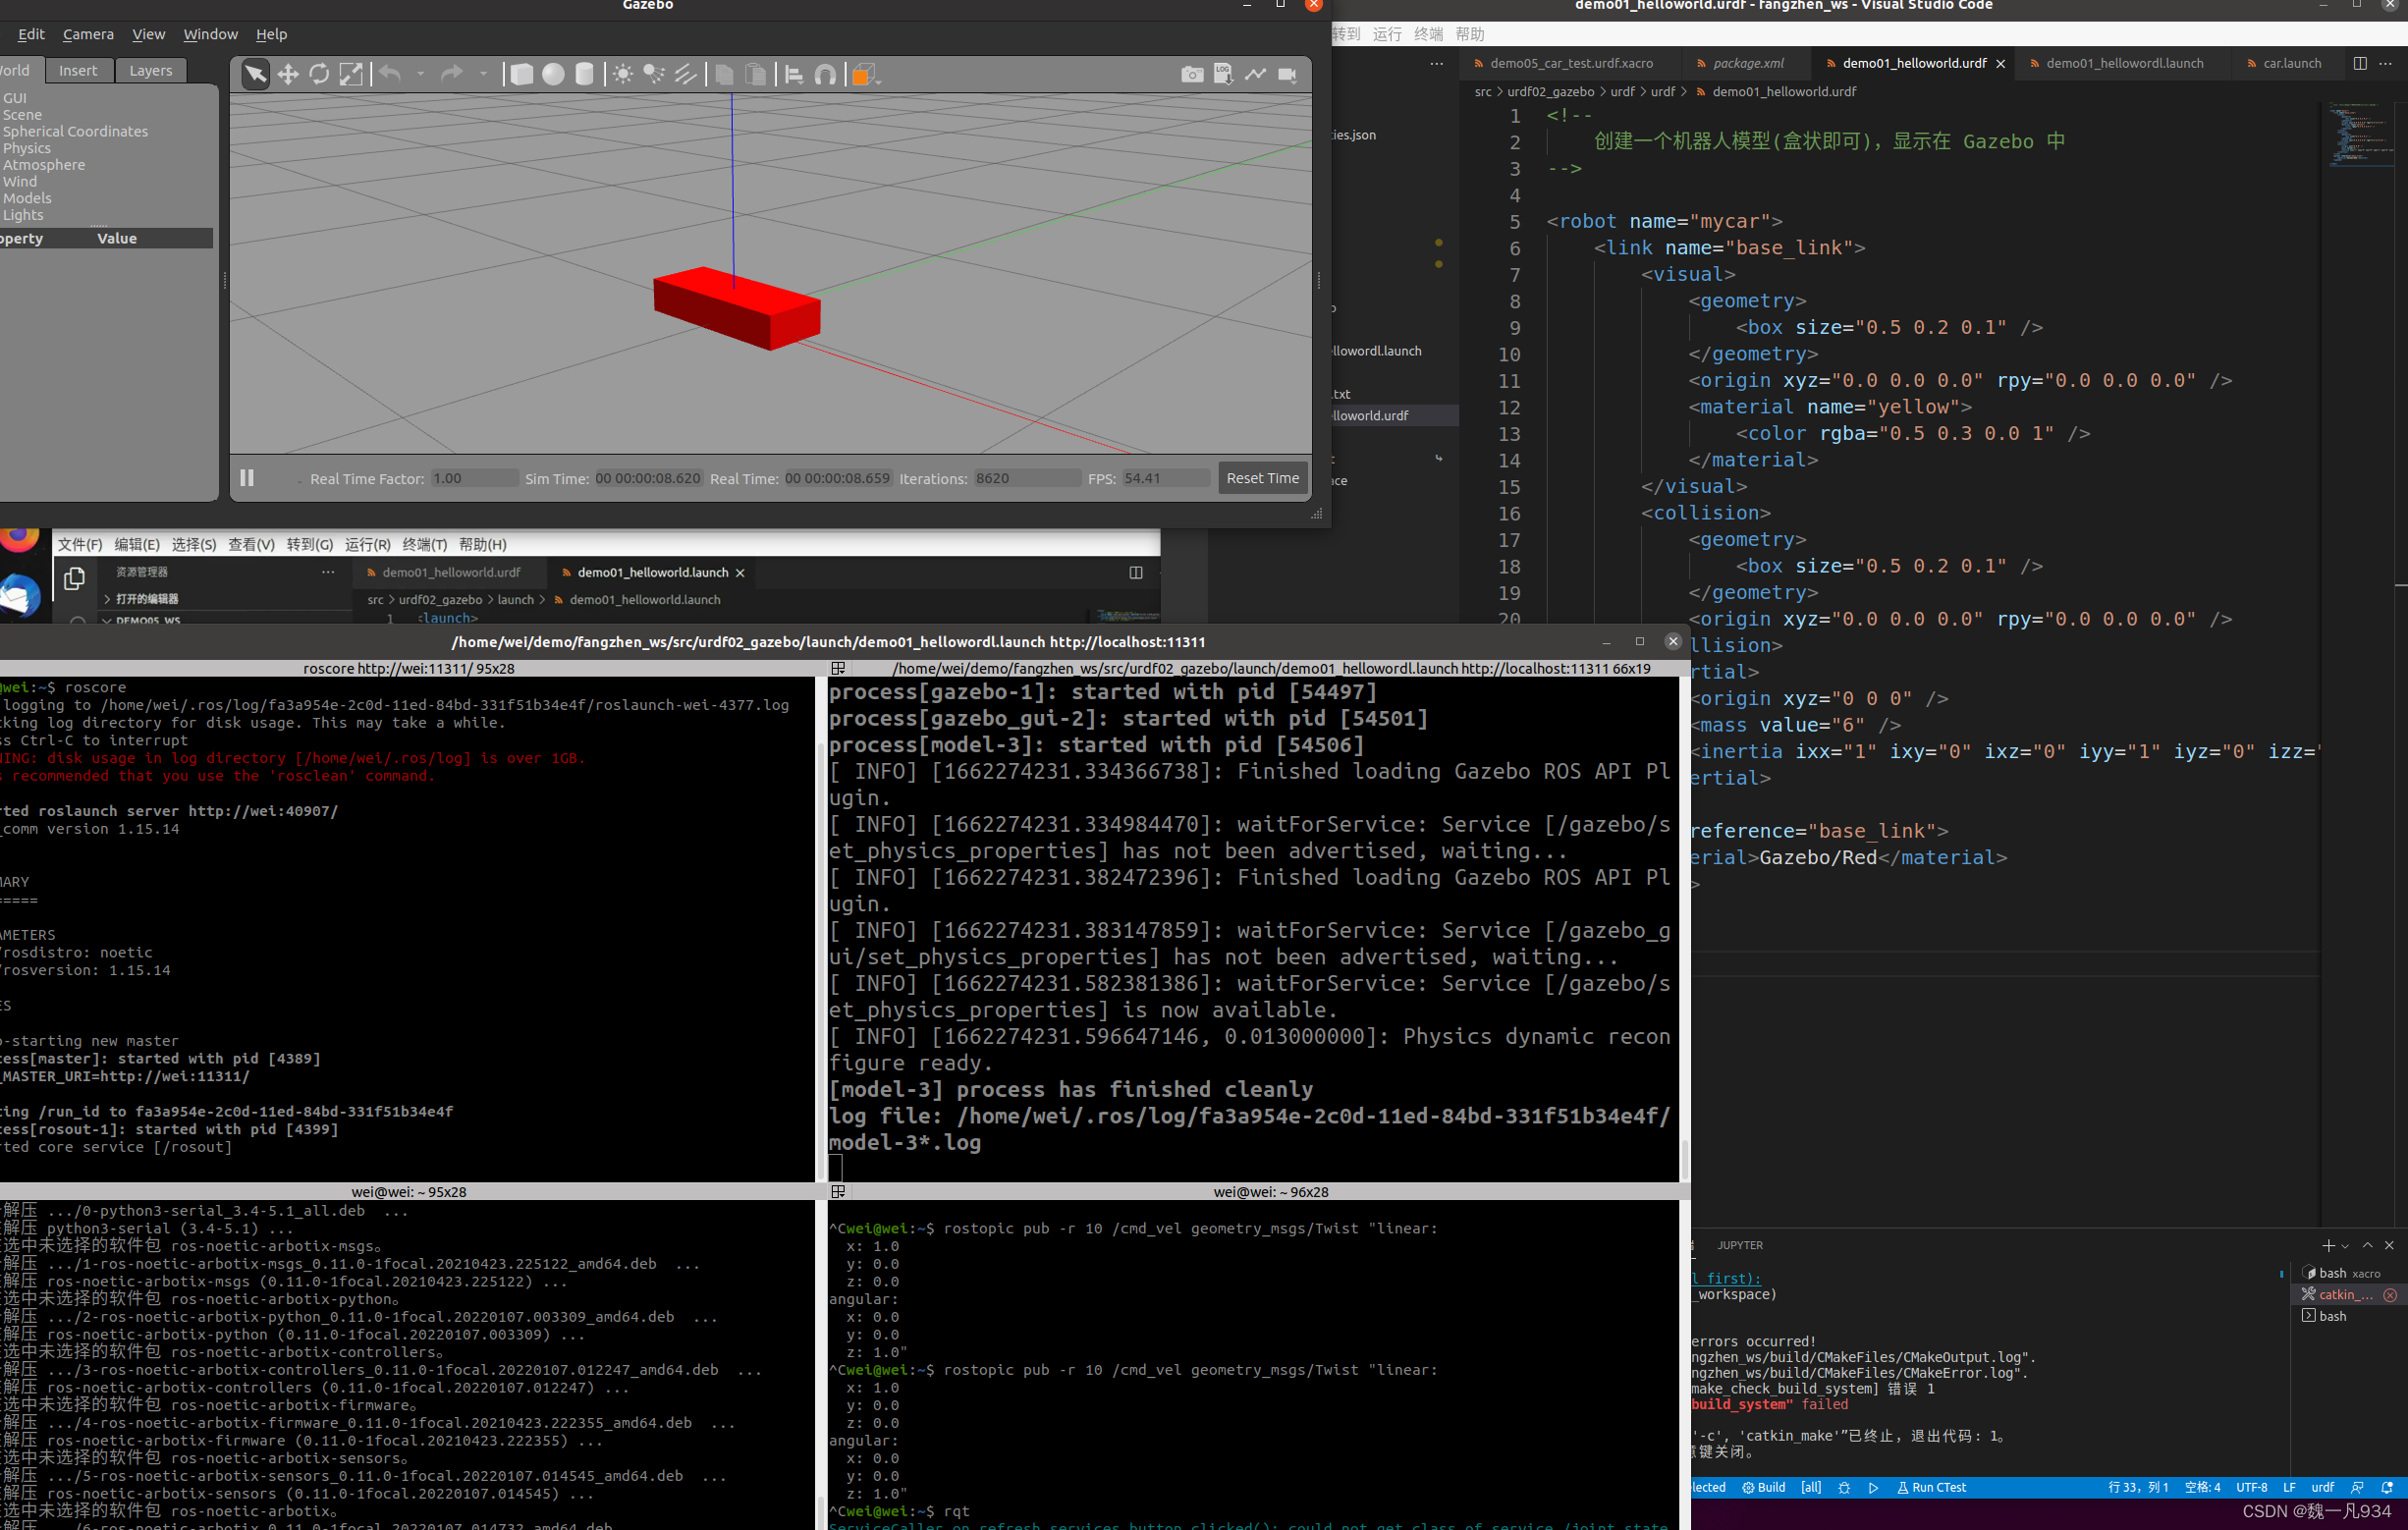Insert a sphere shape in Gazebo
Screen dimensions: 2408x1530
coord(553,75)
